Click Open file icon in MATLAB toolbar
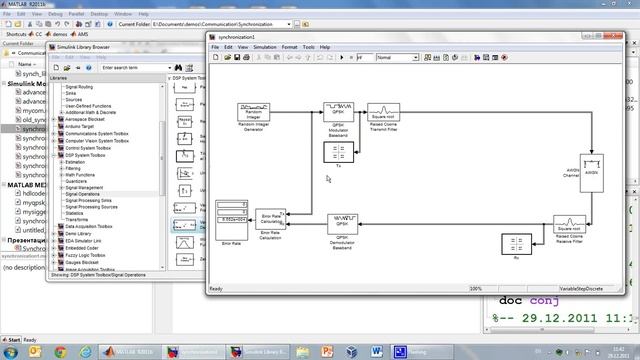This screenshot has height=360, width=640. coord(18,24)
